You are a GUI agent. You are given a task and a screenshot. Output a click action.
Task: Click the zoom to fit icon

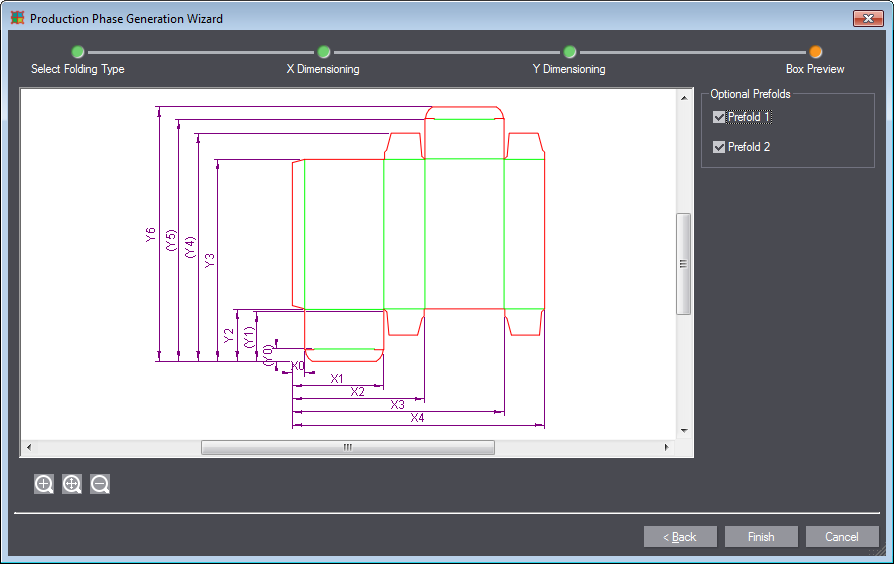tap(72, 484)
